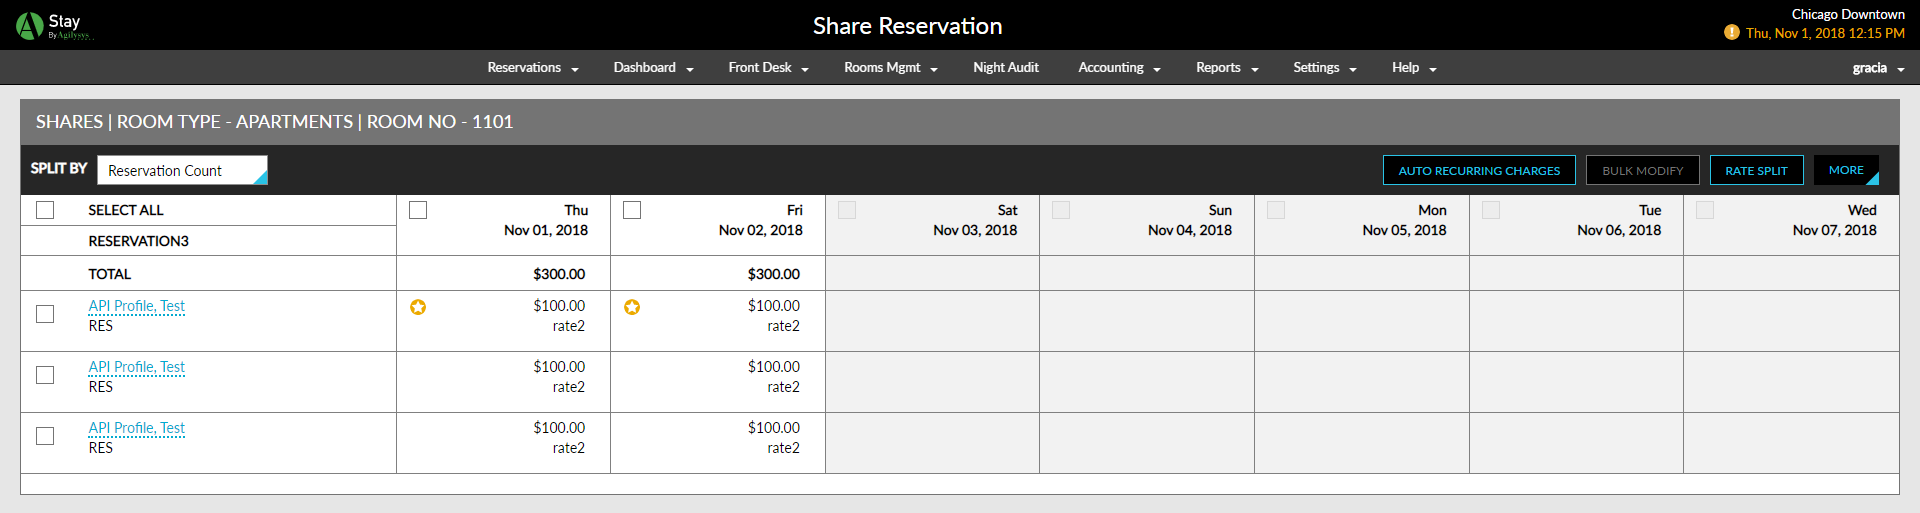Expand the Reservations menu
Viewport: 1920px width, 513px height.
533,68
